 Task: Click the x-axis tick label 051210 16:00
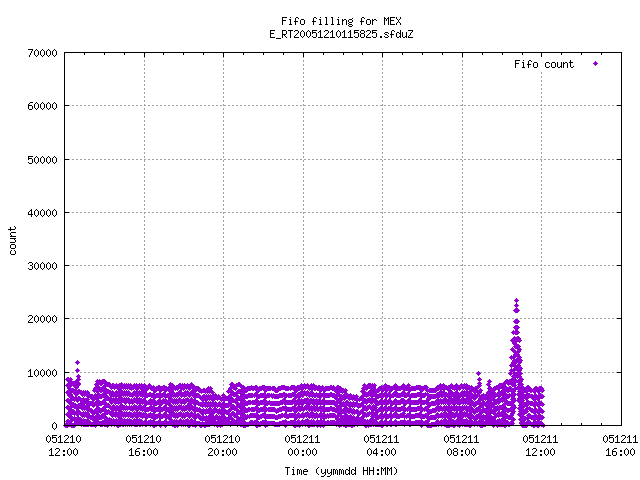[x=143, y=446]
